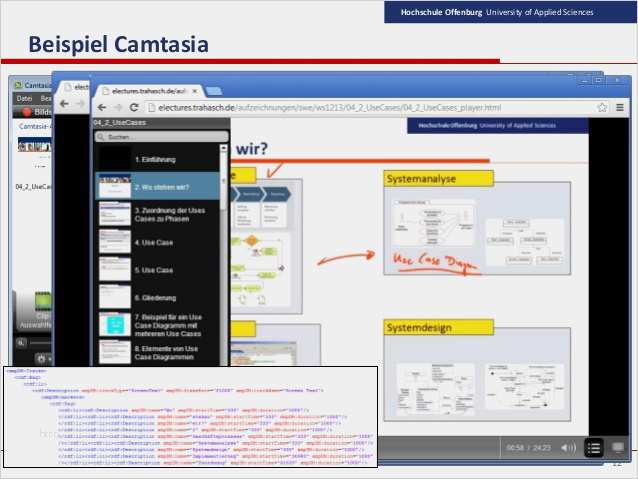Jump to chapter 1. Einführung
The width and height of the screenshot is (638, 479).
(x=160, y=158)
